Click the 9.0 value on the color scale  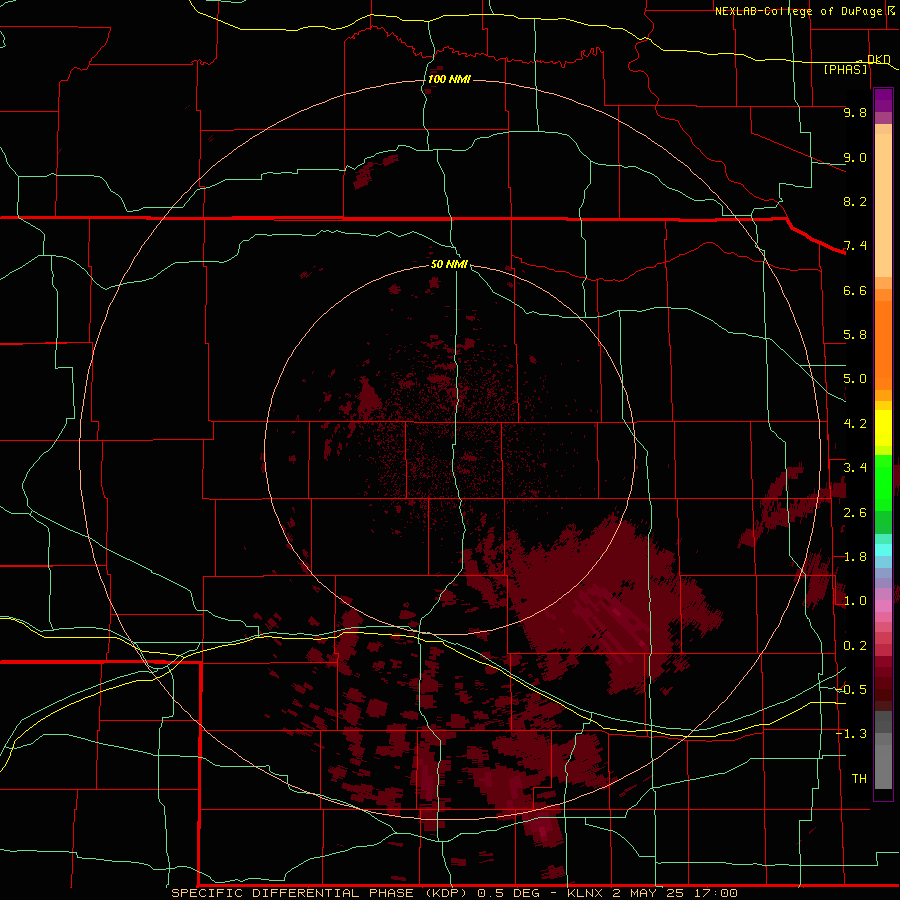[855, 157]
